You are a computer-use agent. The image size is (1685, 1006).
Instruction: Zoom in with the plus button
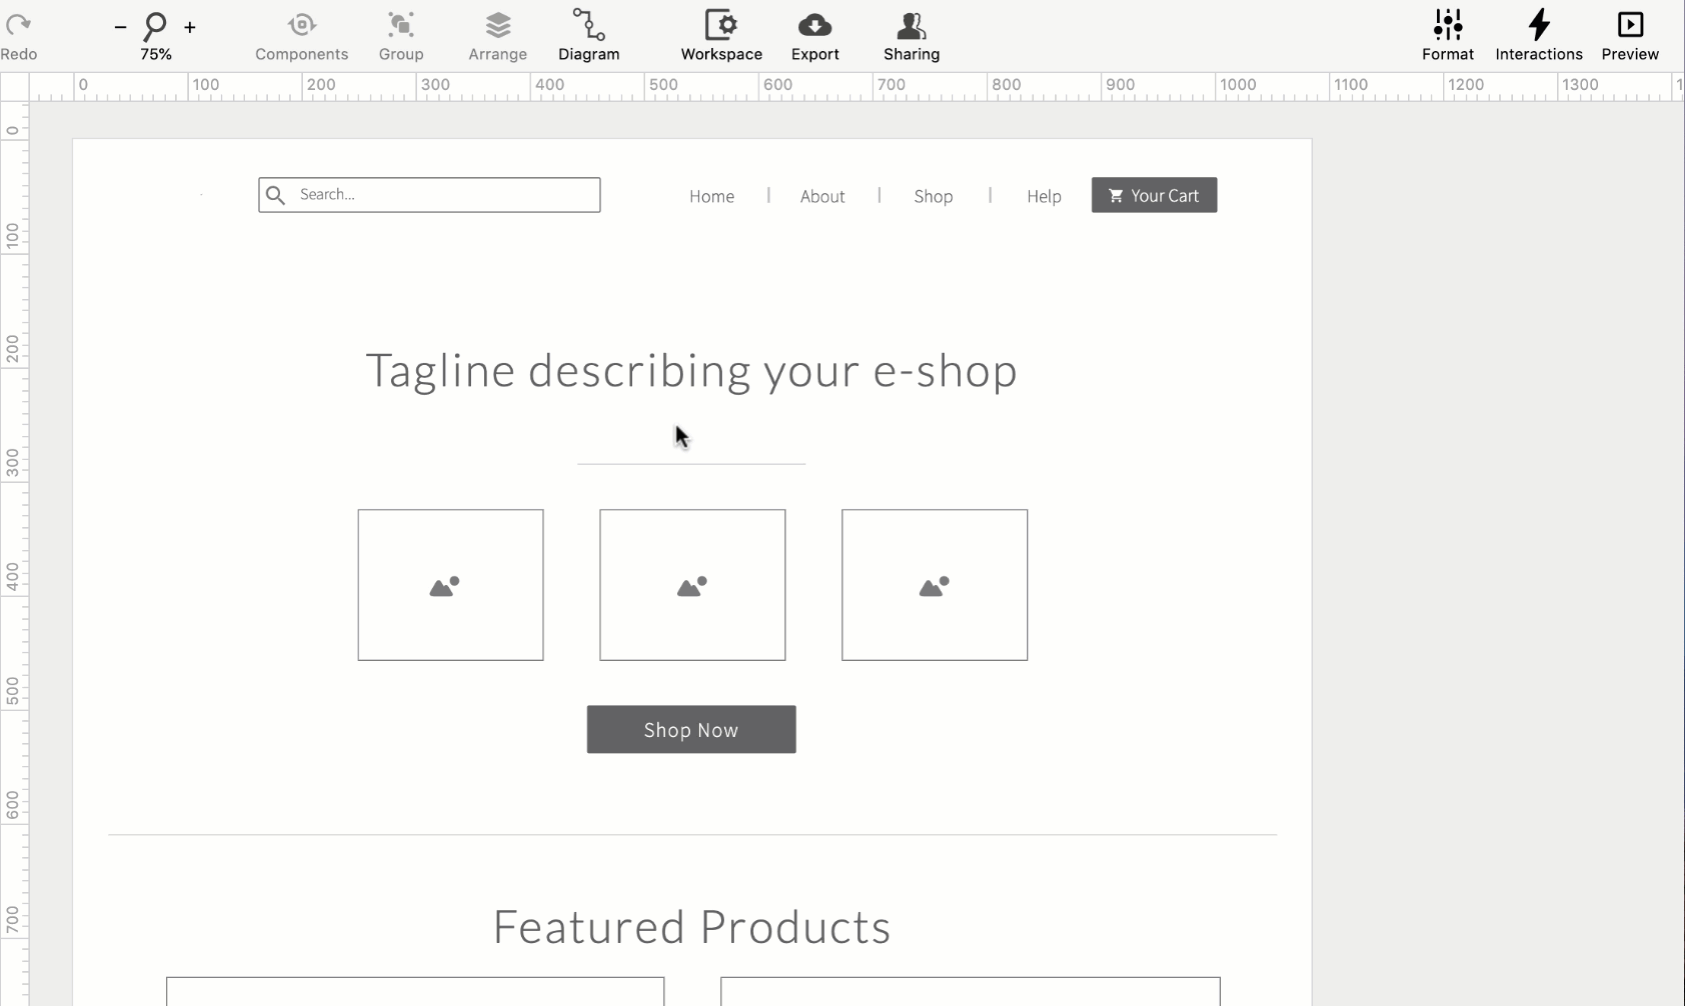pyautogui.click(x=190, y=27)
